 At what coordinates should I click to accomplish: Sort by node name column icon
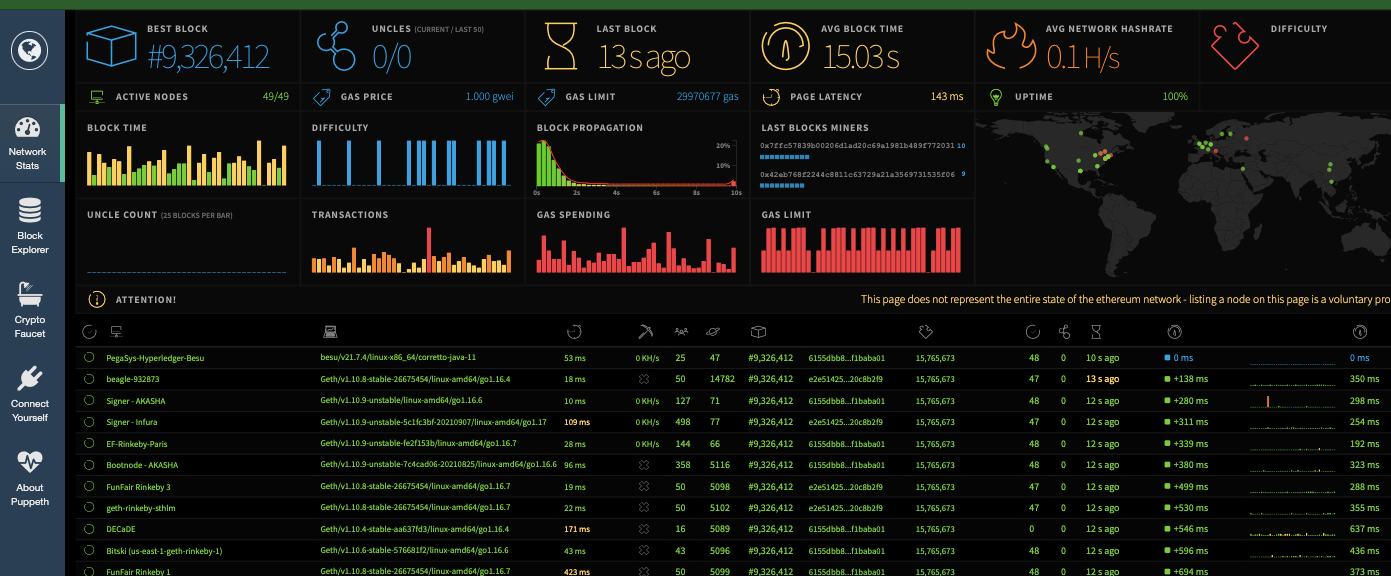pos(116,331)
